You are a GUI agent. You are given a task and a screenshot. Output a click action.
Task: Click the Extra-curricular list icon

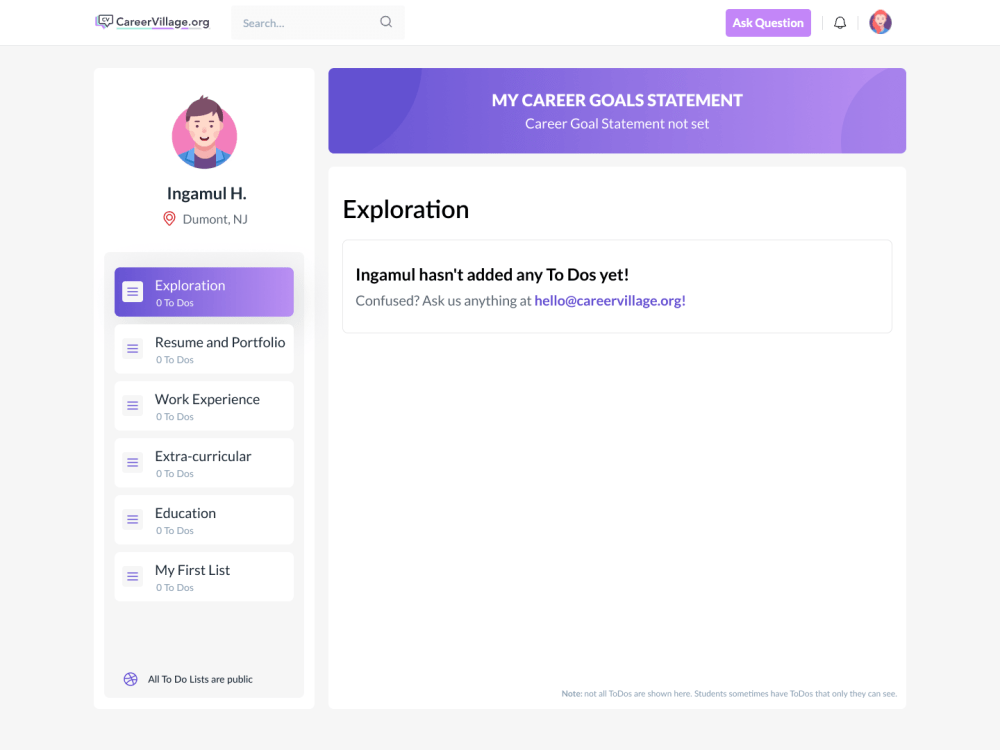(133, 462)
